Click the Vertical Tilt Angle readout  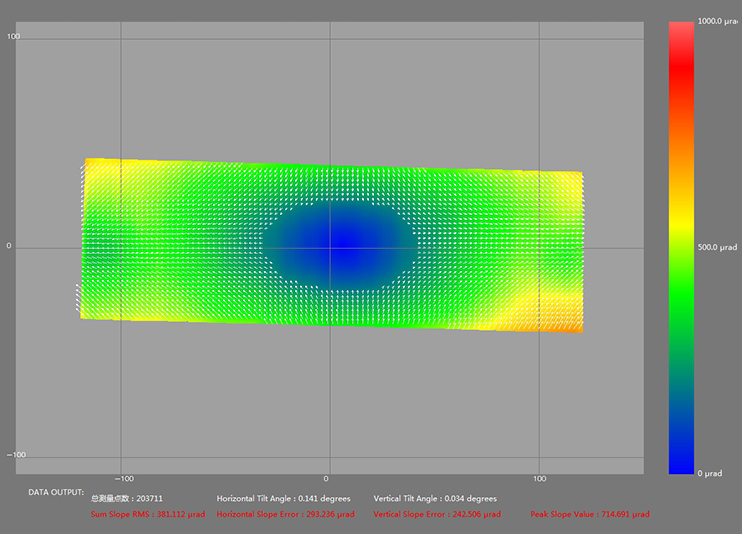click(x=435, y=498)
